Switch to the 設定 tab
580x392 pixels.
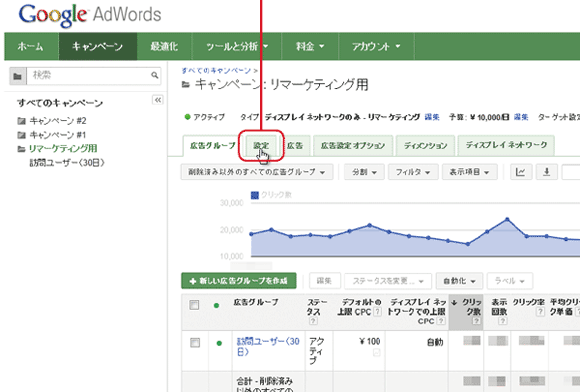pos(261,146)
